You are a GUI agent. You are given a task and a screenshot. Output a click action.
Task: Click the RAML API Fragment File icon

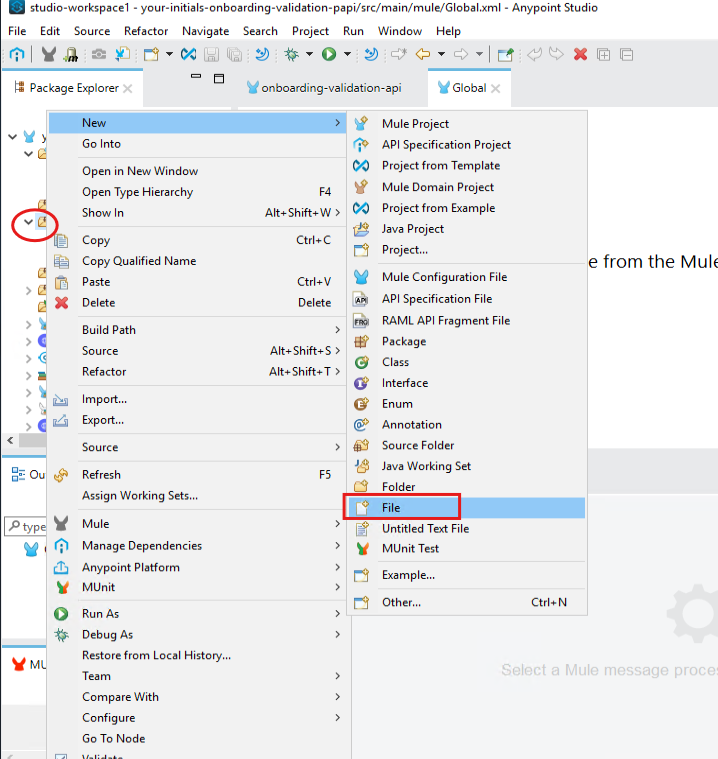point(362,320)
